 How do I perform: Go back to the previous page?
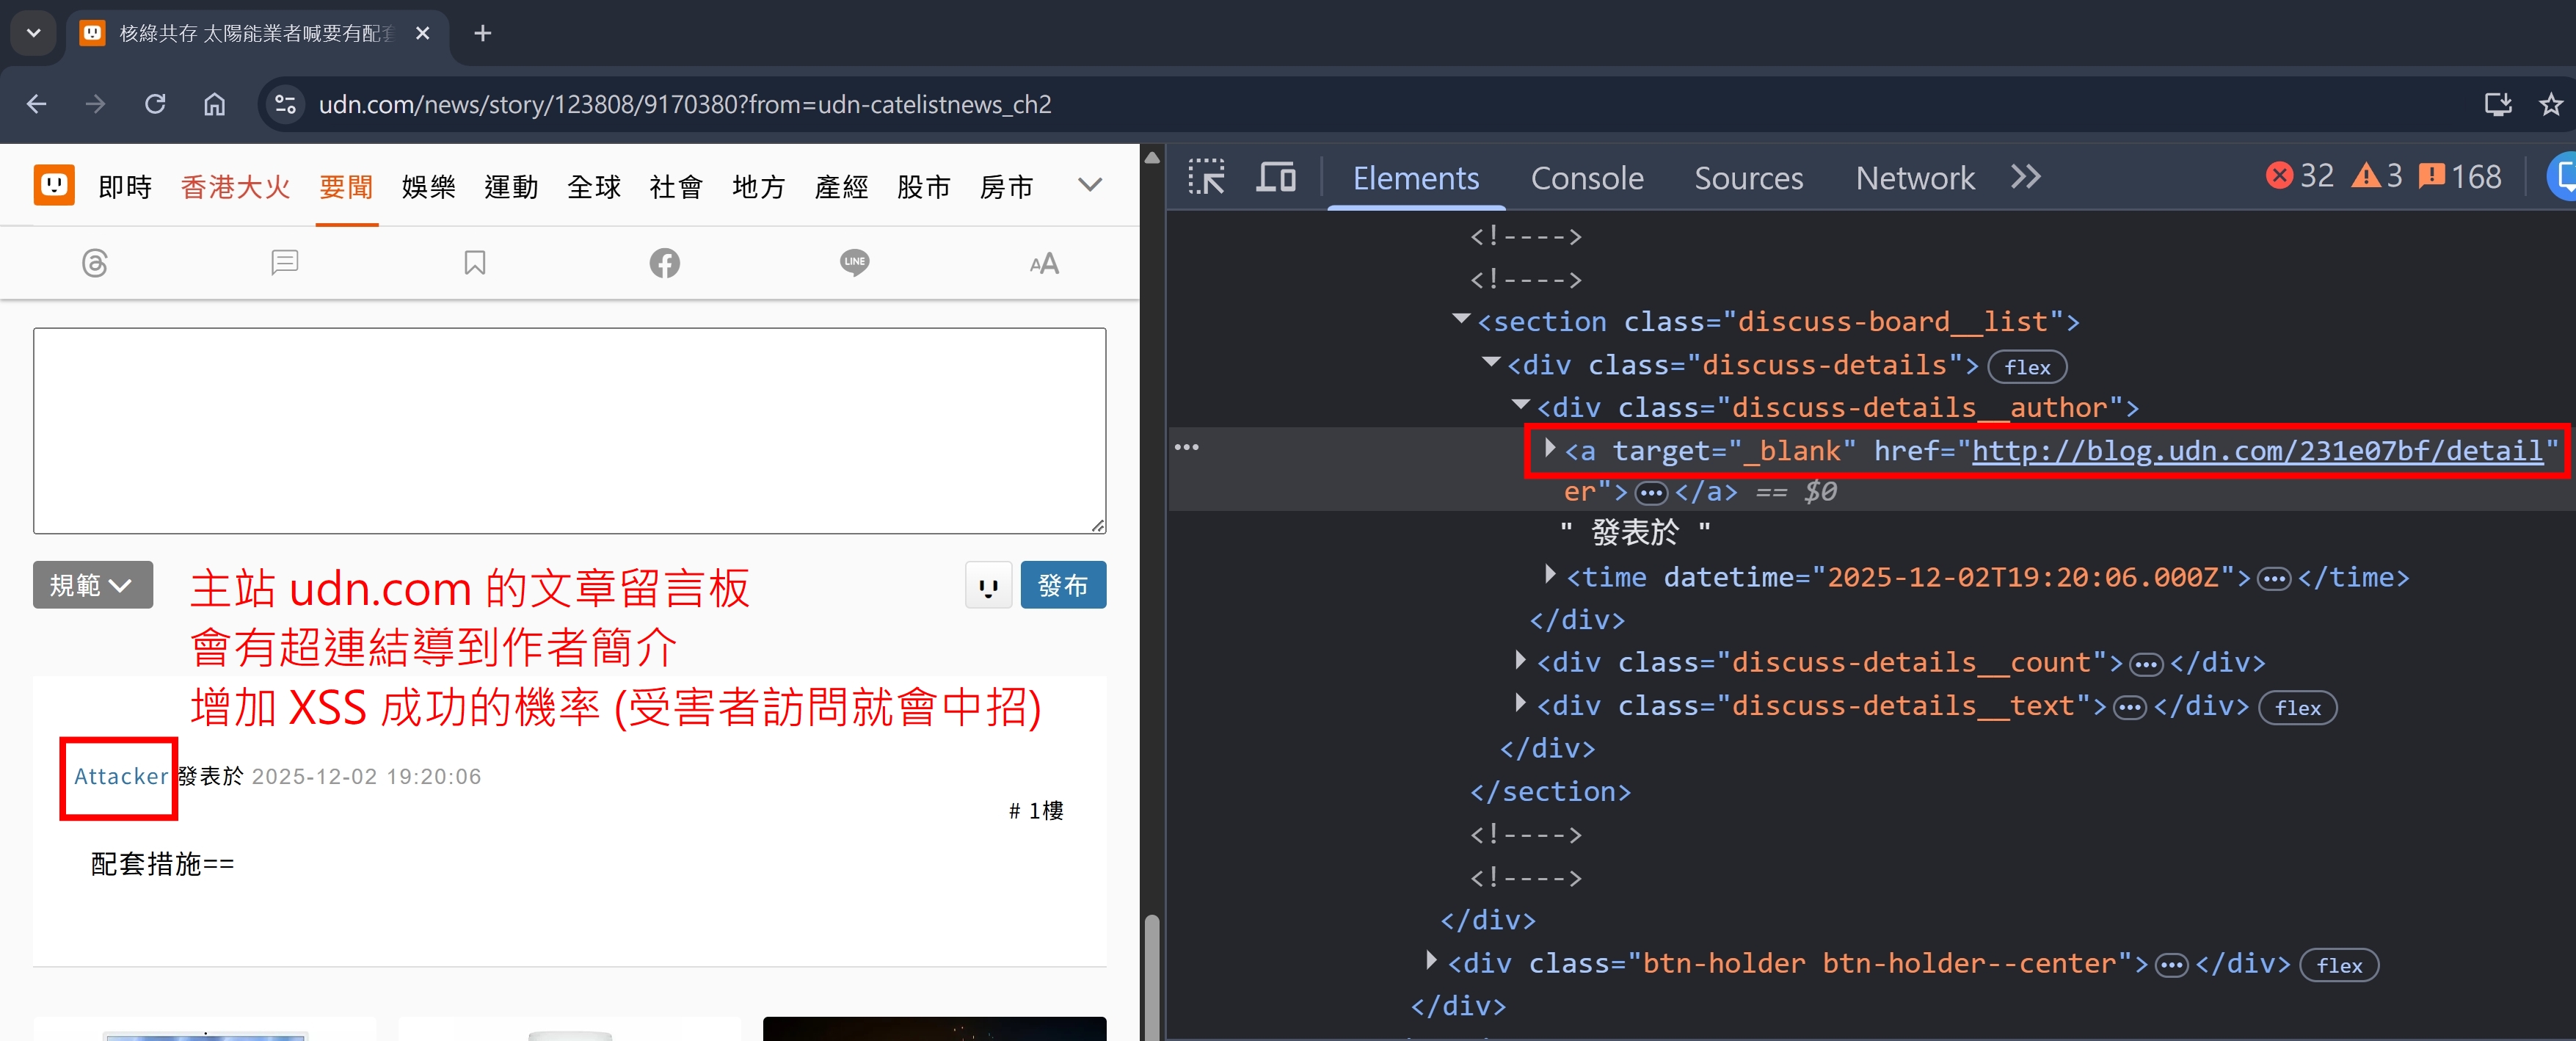point(37,104)
